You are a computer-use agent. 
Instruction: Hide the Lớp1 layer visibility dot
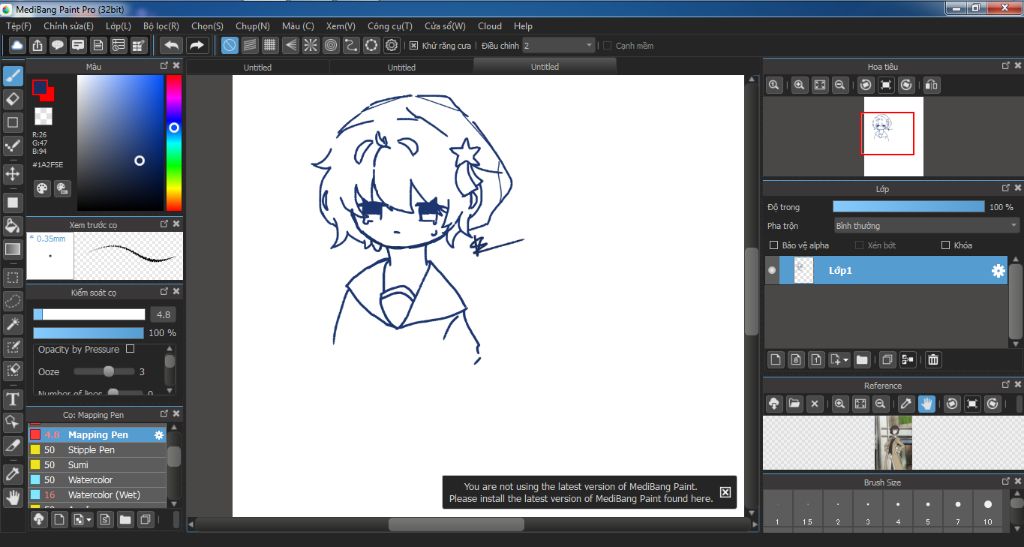pos(772,270)
